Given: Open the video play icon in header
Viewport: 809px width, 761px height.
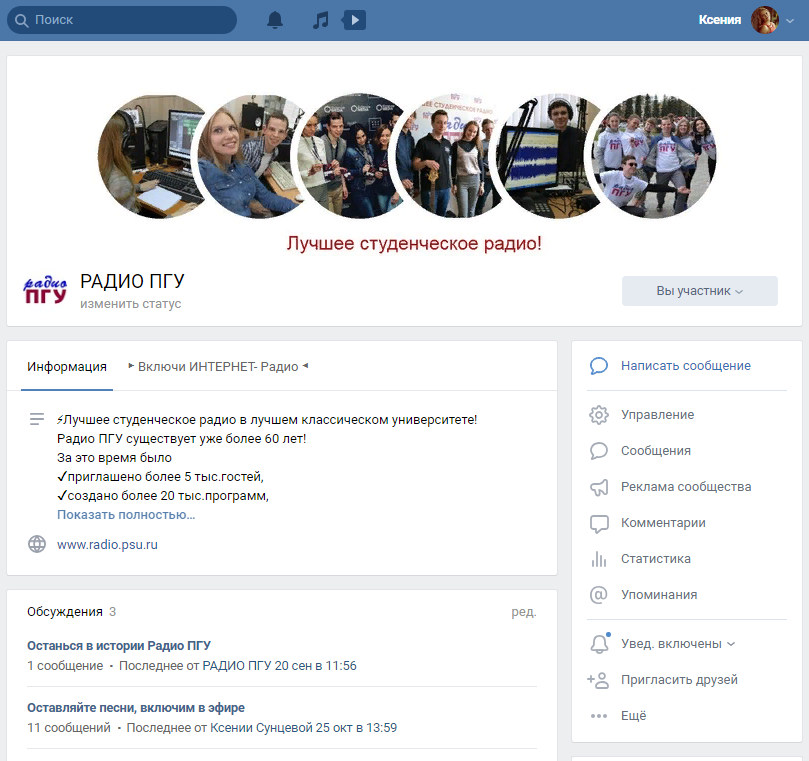Looking at the screenshot, I should pyautogui.click(x=354, y=20).
